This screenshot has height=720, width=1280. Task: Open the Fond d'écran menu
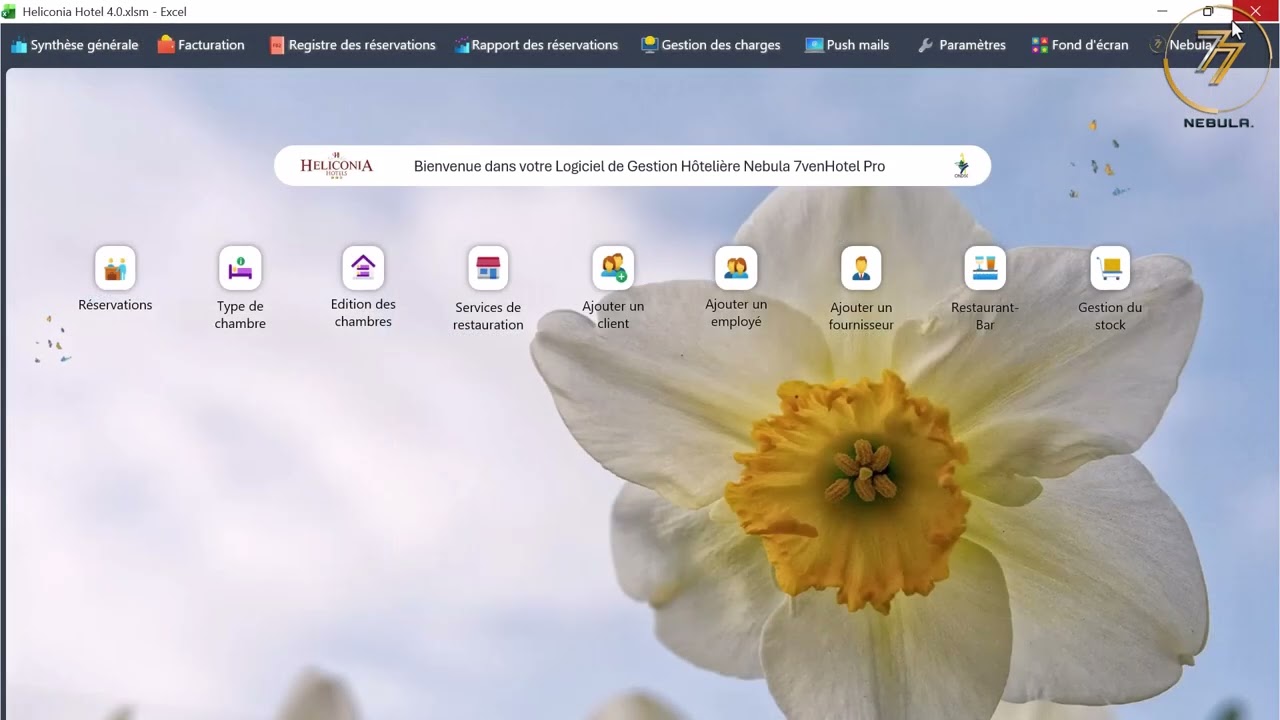pos(1080,45)
